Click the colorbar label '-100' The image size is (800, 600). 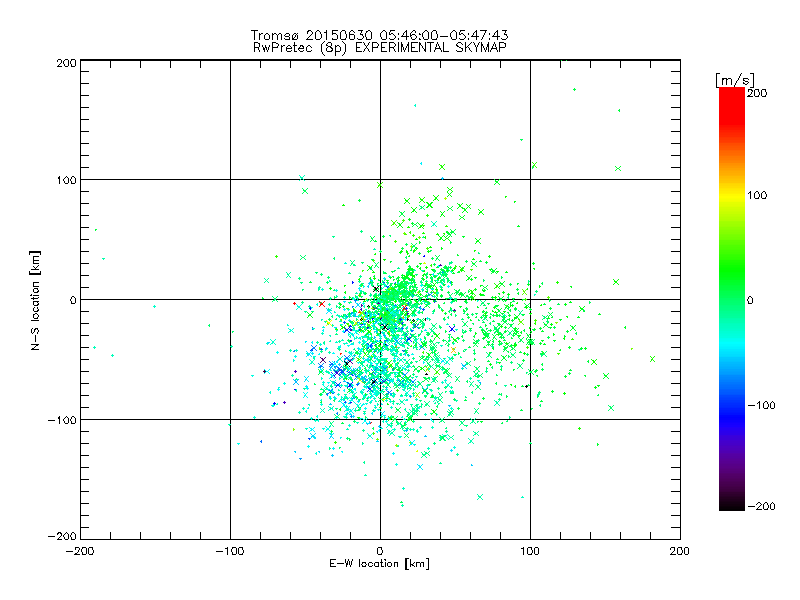(761, 406)
